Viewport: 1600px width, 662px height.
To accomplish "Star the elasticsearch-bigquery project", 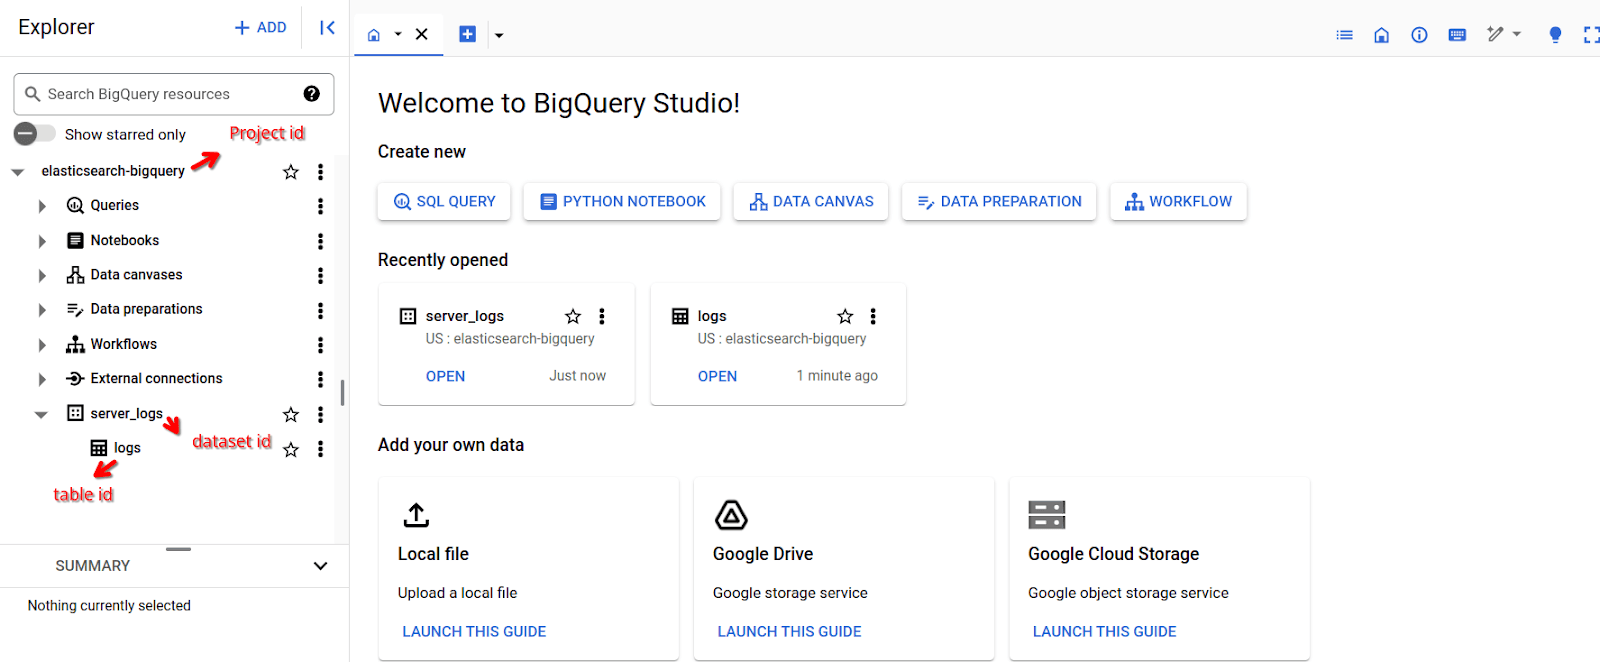I will pyautogui.click(x=291, y=172).
